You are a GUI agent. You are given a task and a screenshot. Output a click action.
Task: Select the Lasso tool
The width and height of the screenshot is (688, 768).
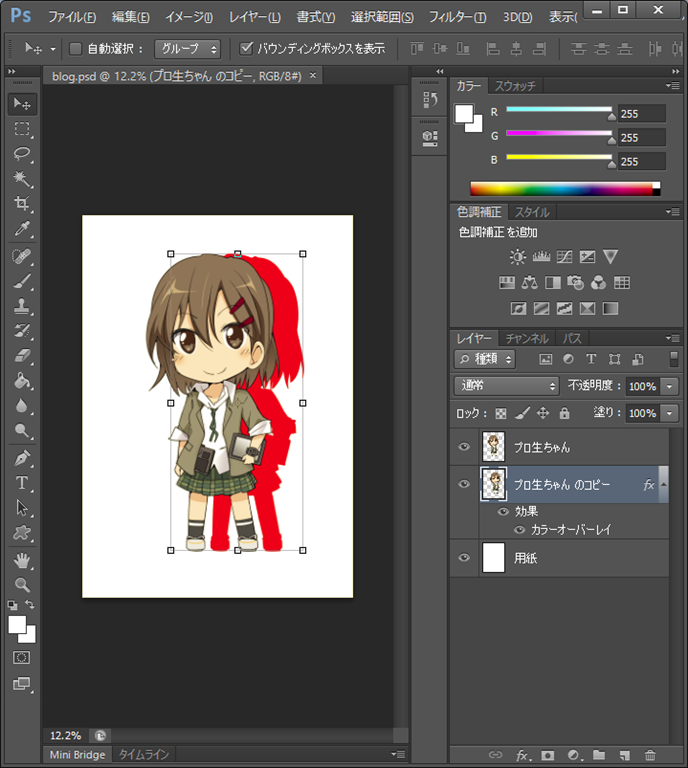pos(22,154)
